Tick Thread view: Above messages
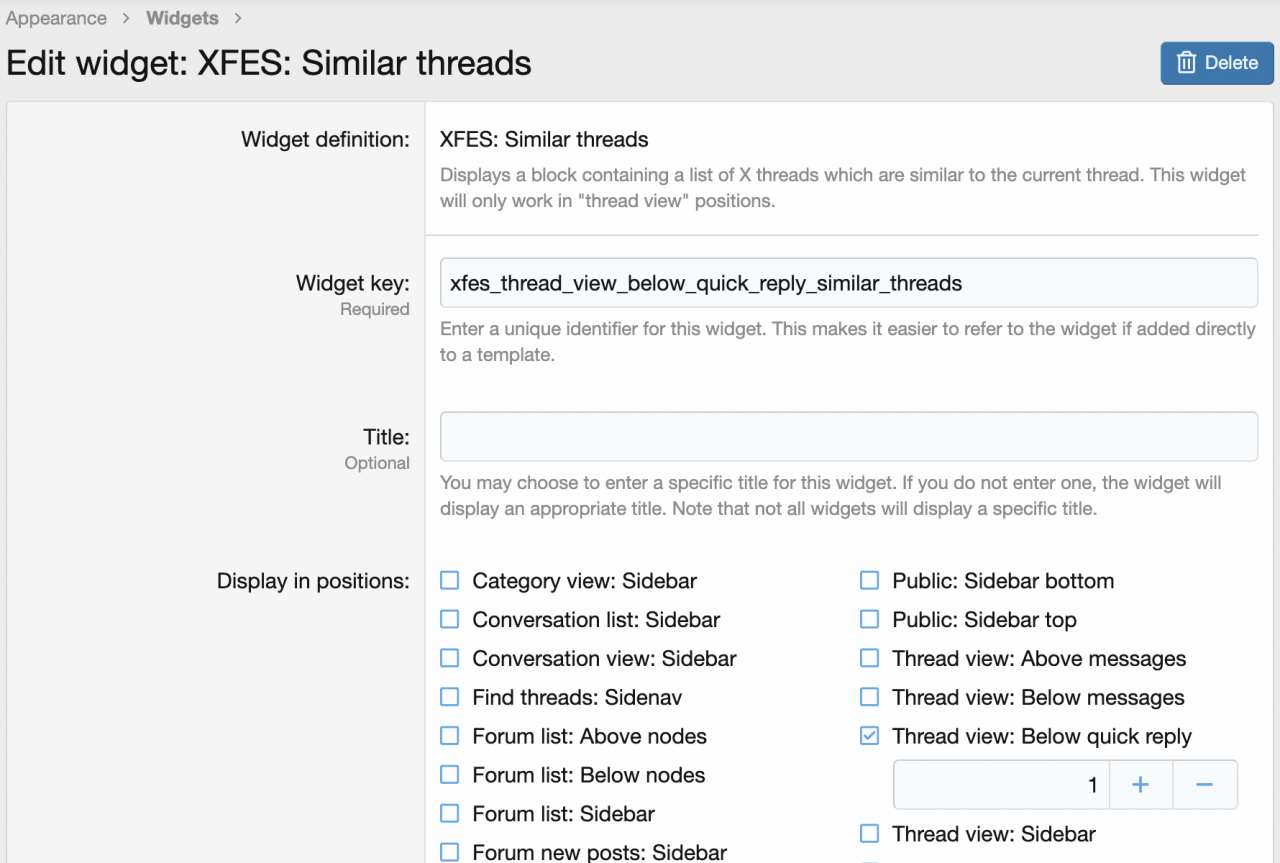The width and height of the screenshot is (1280, 863). click(x=870, y=659)
